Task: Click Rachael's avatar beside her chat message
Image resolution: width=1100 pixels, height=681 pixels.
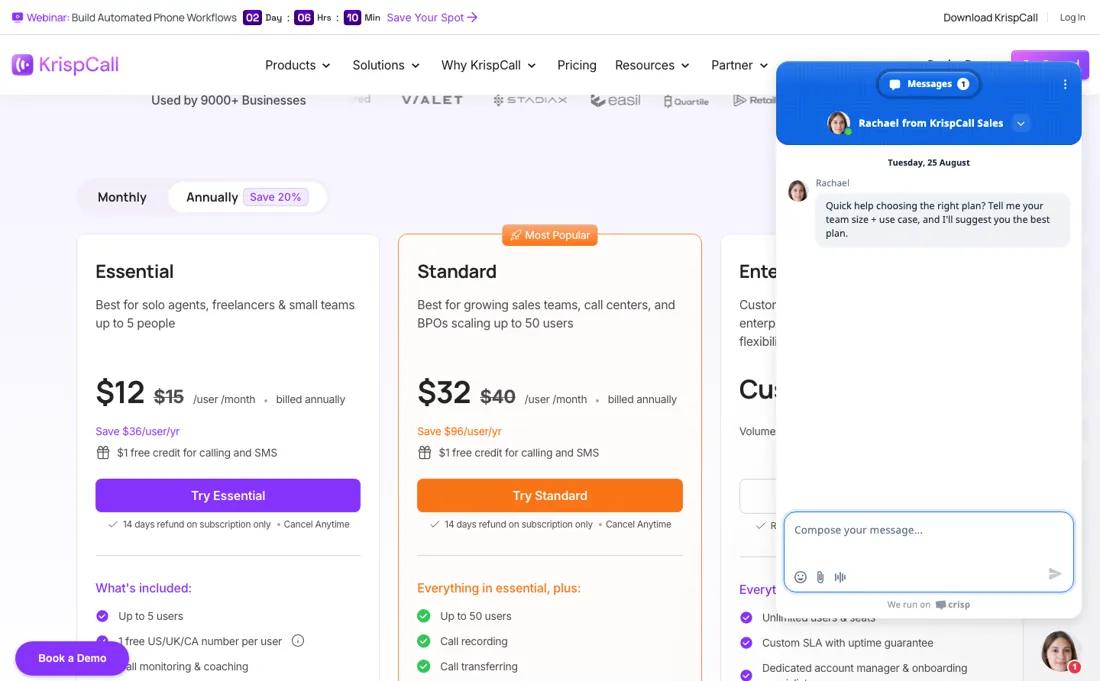Action: pyautogui.click(x=798, y=190)
